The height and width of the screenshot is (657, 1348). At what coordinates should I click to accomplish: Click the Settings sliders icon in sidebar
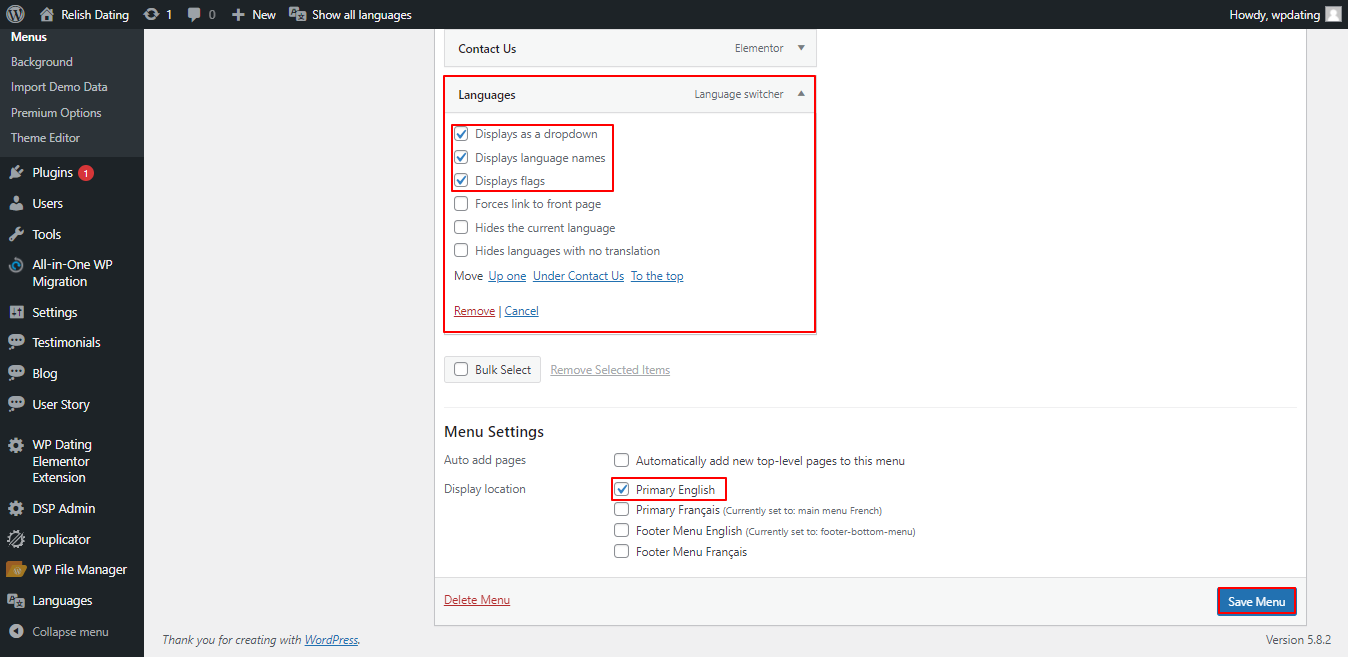(16, 312)
